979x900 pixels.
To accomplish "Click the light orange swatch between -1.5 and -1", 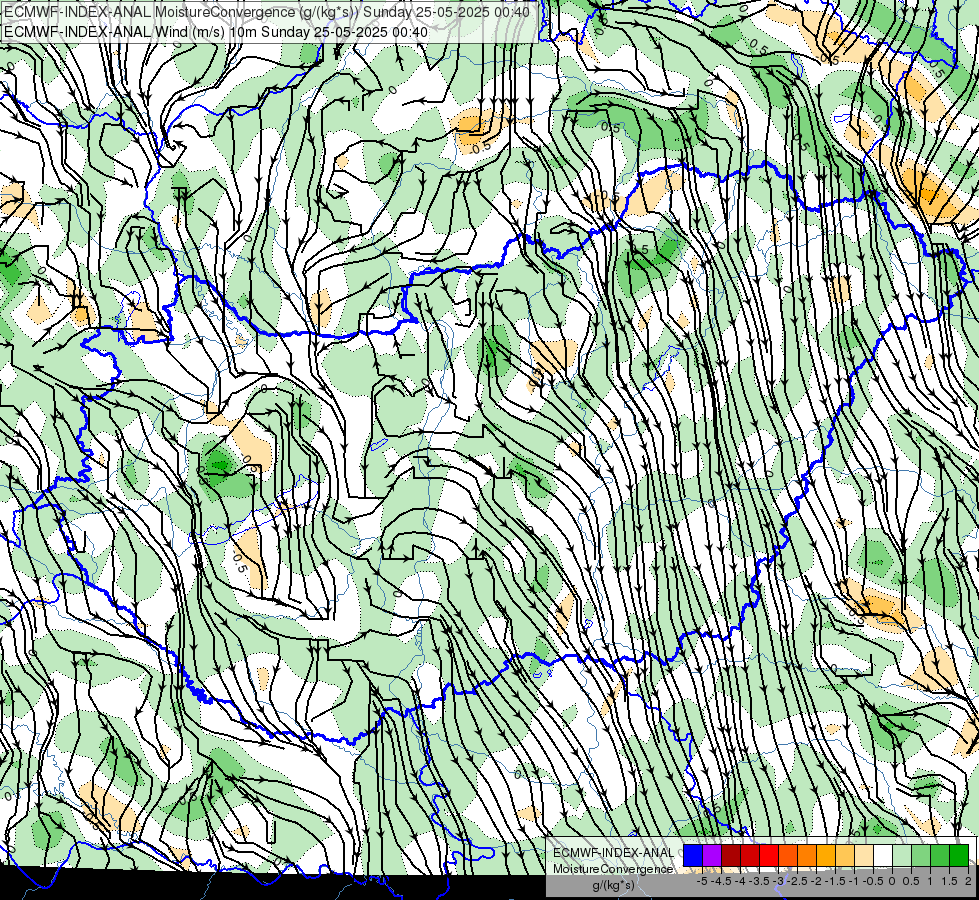I will (x=845, y=855).
